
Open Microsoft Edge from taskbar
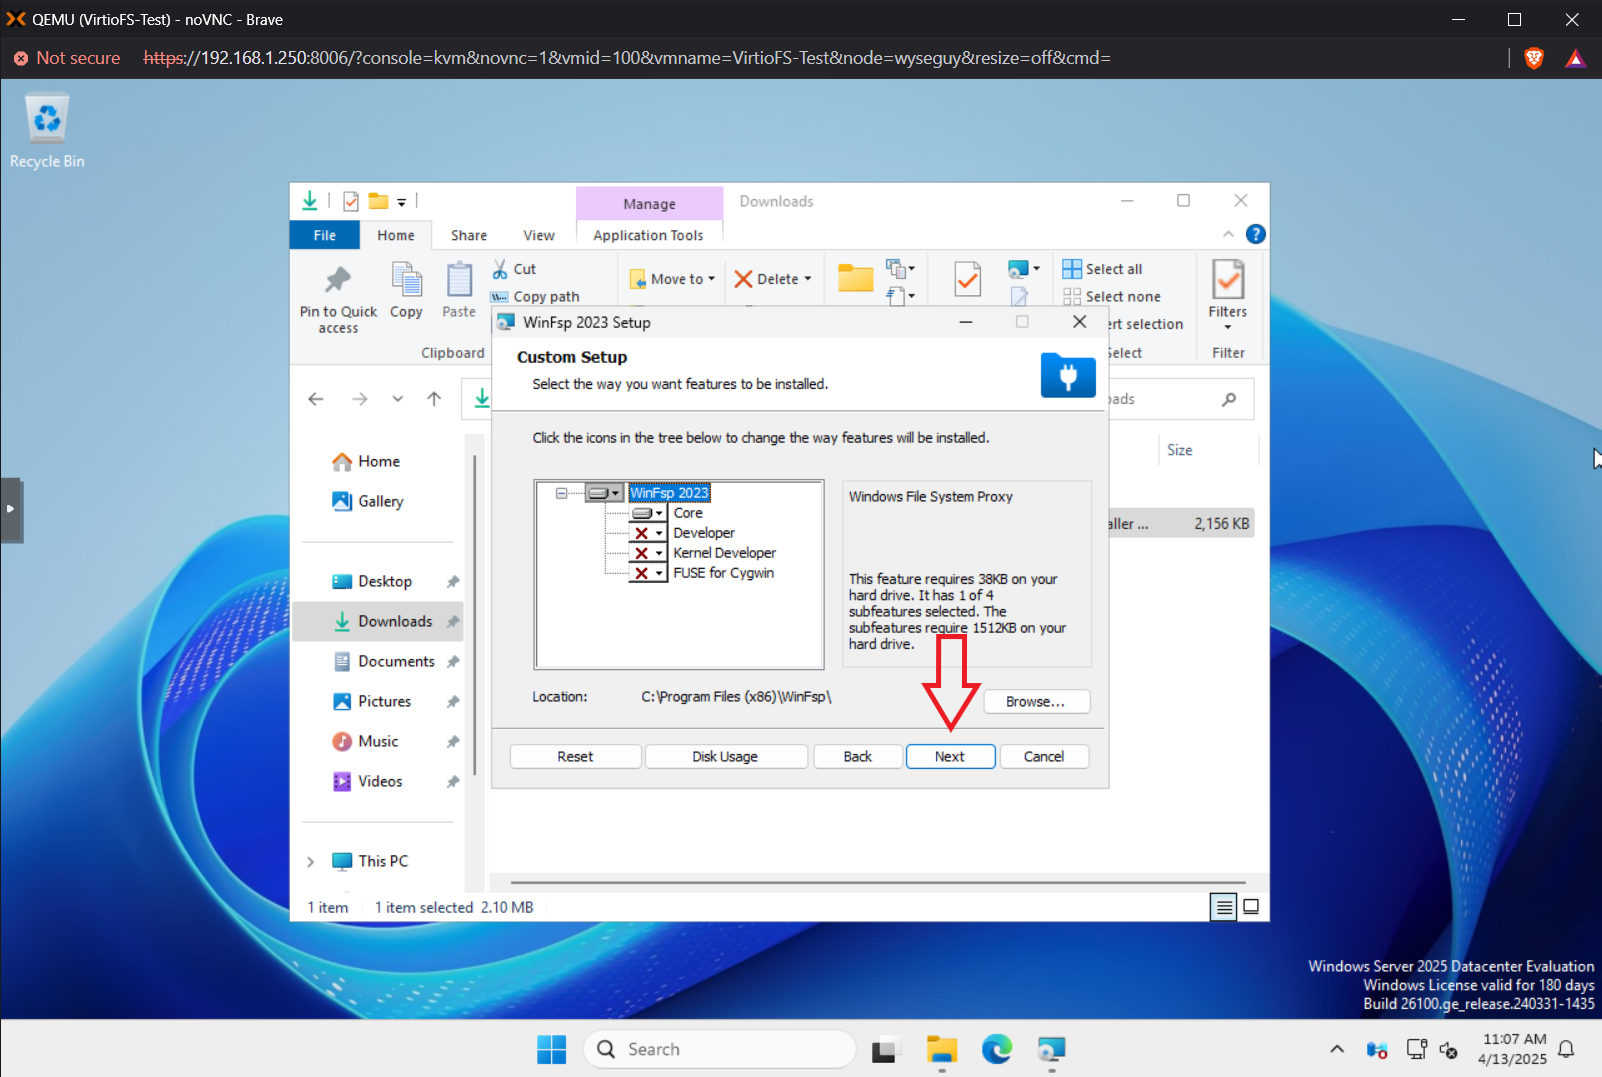click(996, 1049)
